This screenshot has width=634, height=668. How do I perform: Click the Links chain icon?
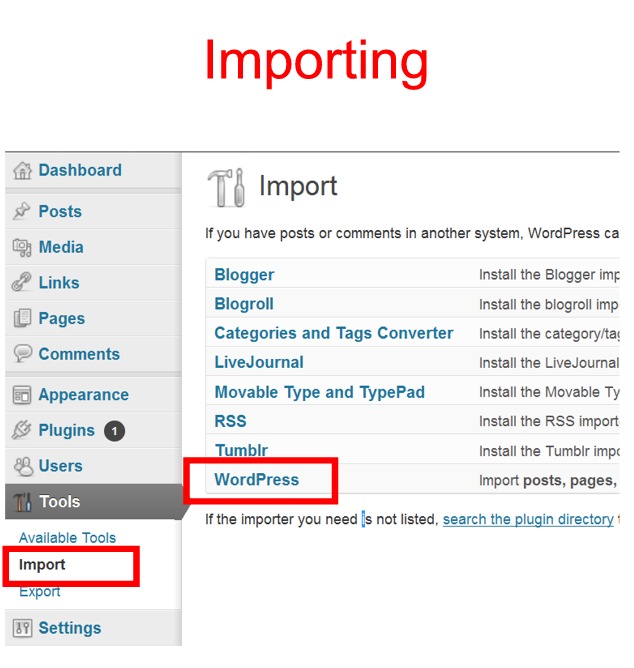click(22, 282)
